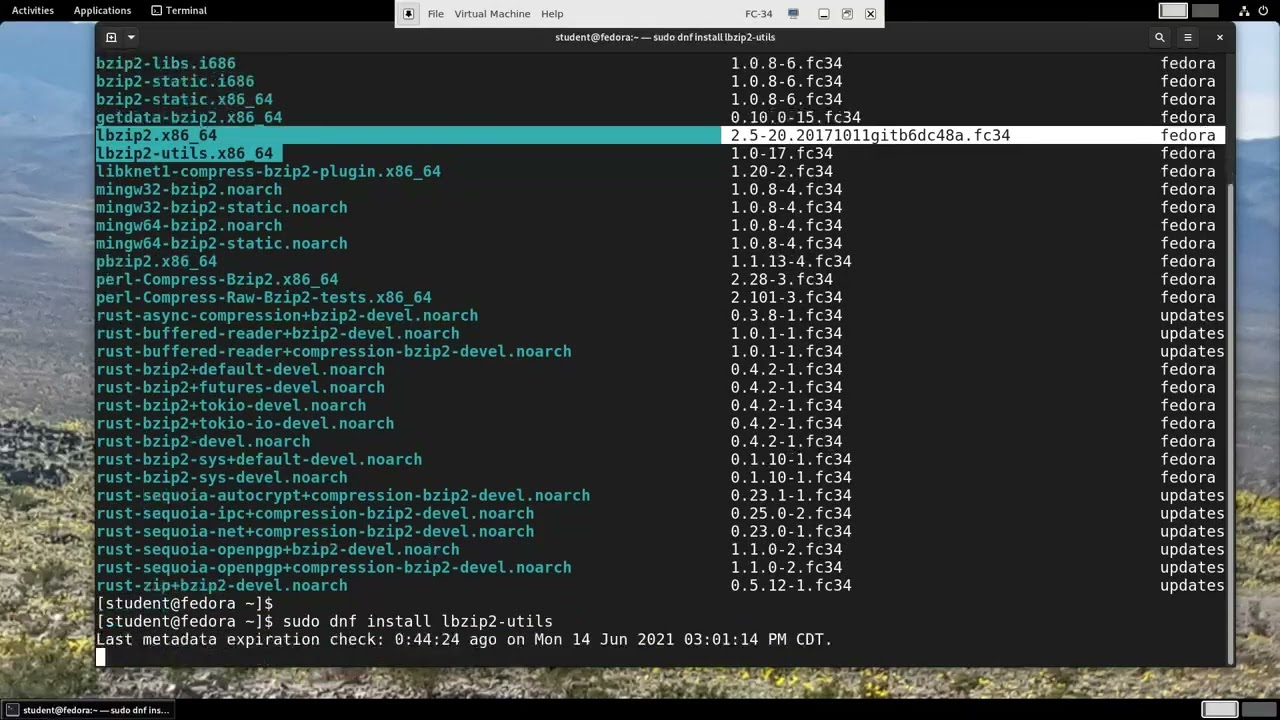Click the VM toolbar pin icon
This screenshot has height=720, width=1280.
coord(408,14)
